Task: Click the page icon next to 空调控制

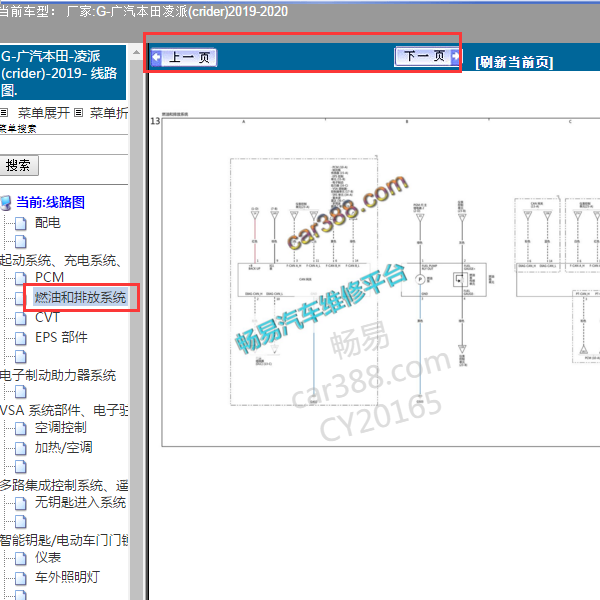Action: pyautogui.click(x=21, y=429)
